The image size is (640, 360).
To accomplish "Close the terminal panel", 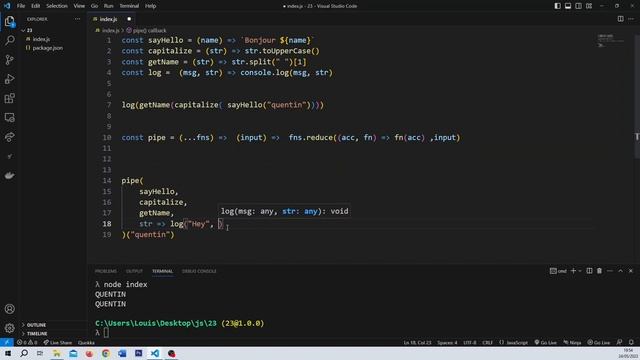I will pos(631,271).
